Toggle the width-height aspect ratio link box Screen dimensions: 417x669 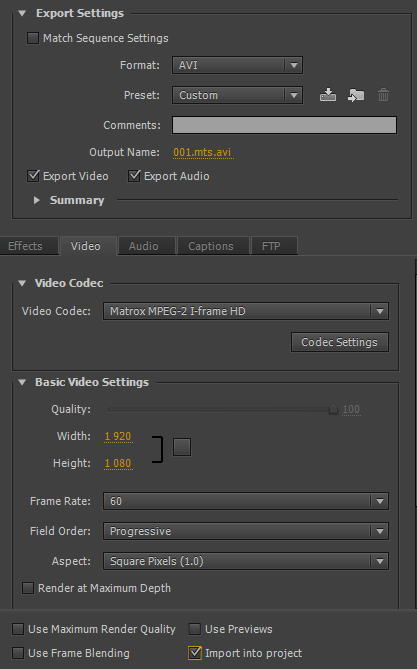pos(182,447)
